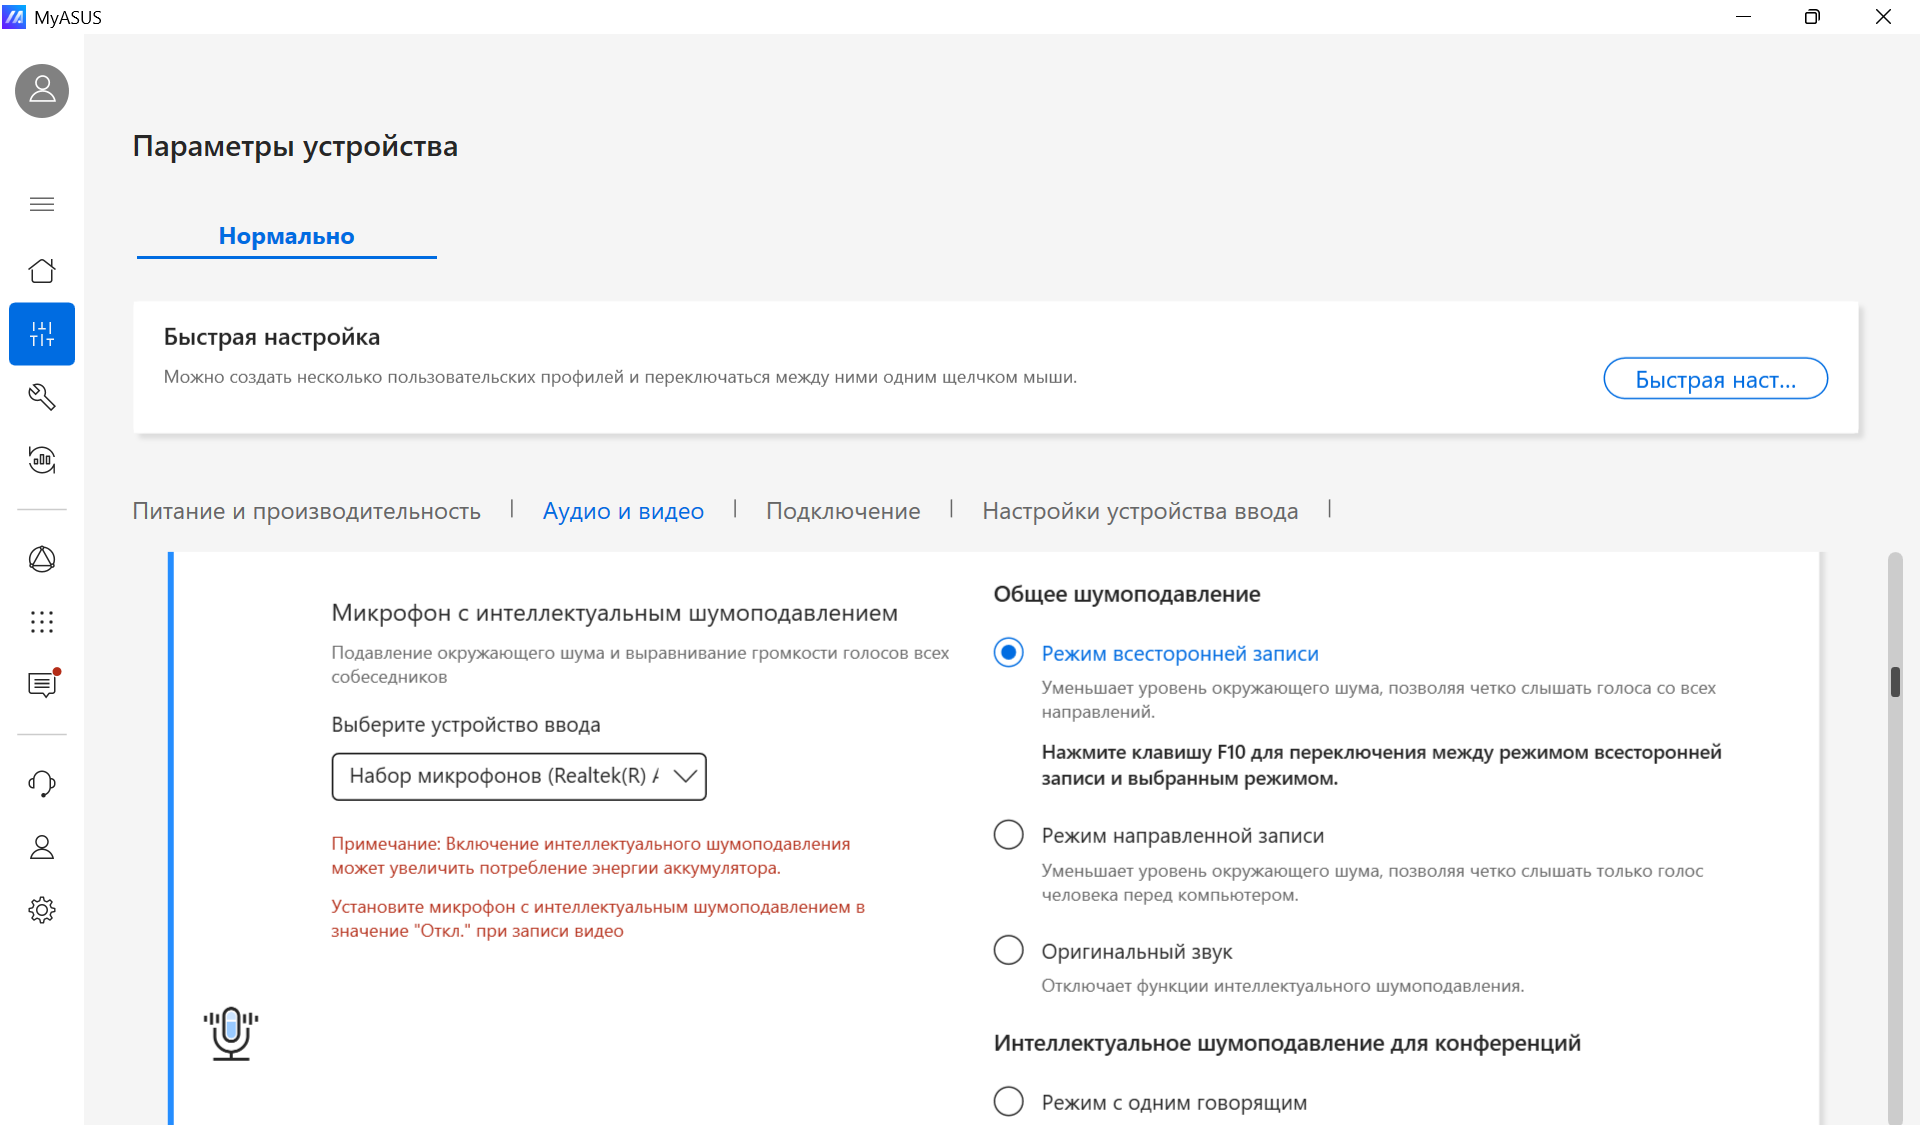Viewport: 1920px width, 1125px height.
Task: Click the Быстрая наст... button
Action: pos(1715,379)
